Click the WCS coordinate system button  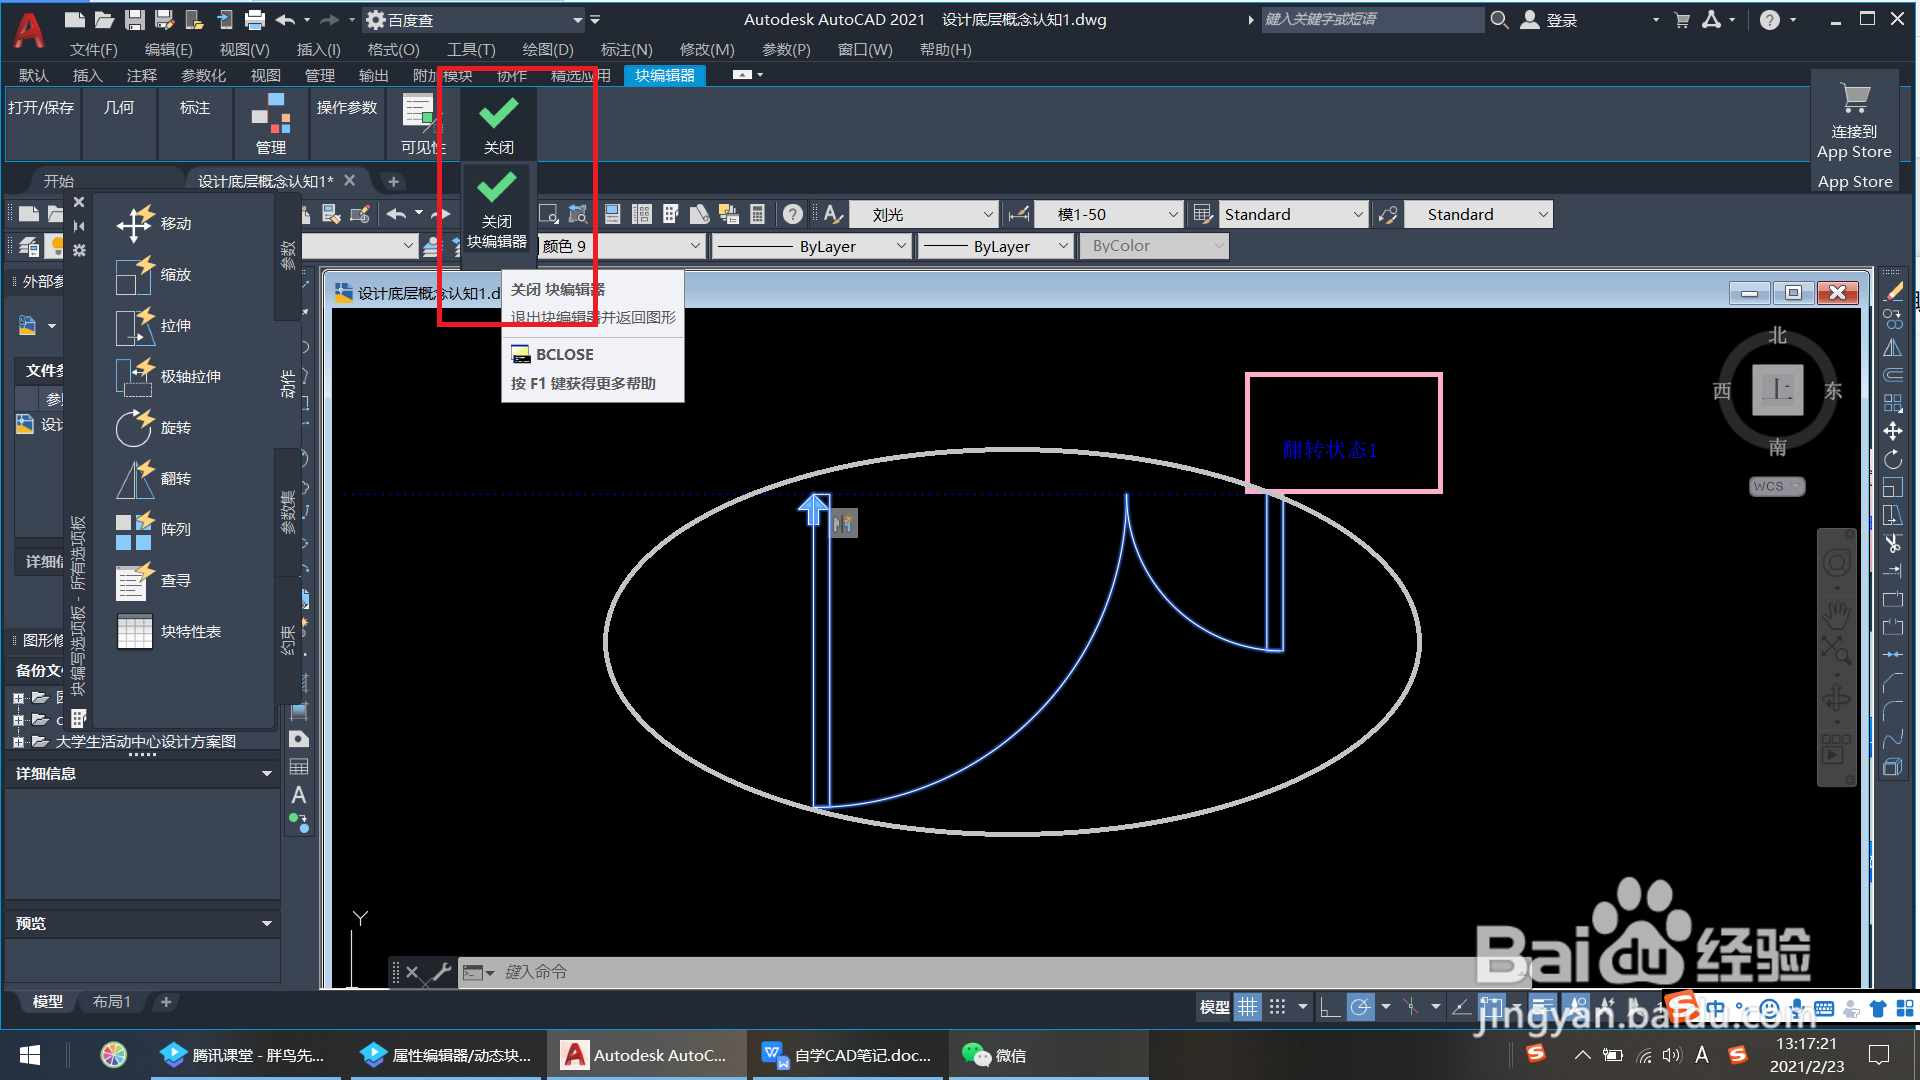click(1776, 486)
